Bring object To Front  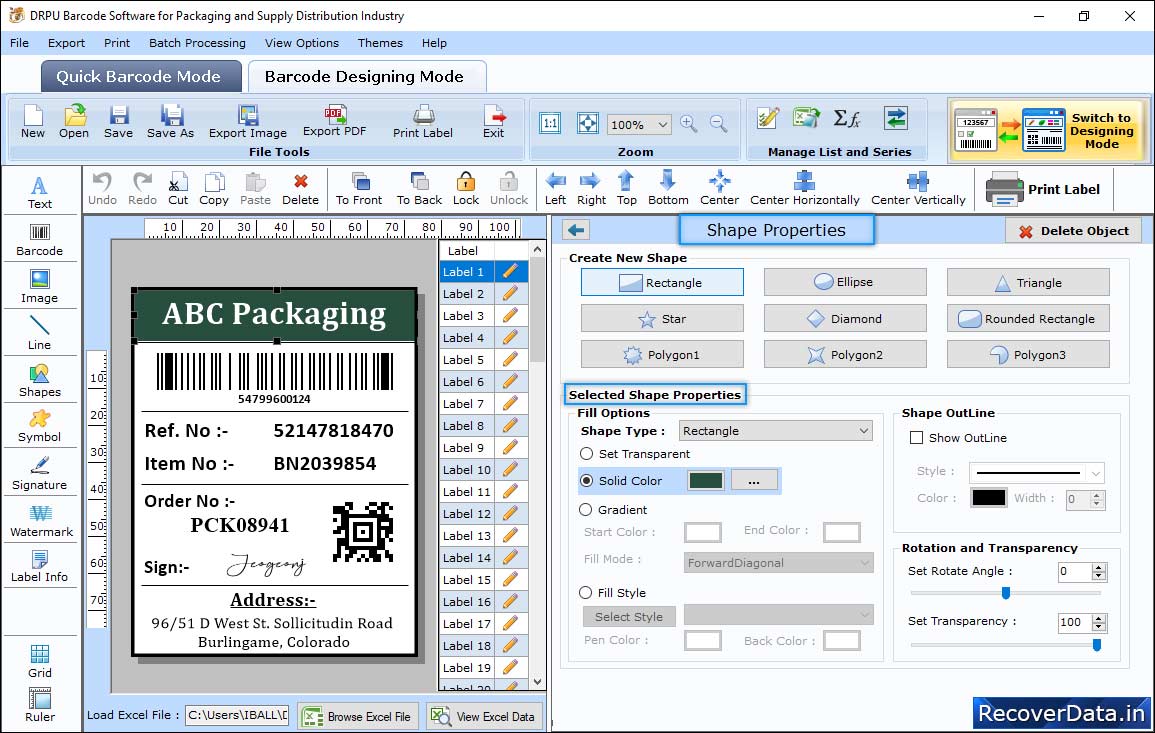click(x=359, y=189)
